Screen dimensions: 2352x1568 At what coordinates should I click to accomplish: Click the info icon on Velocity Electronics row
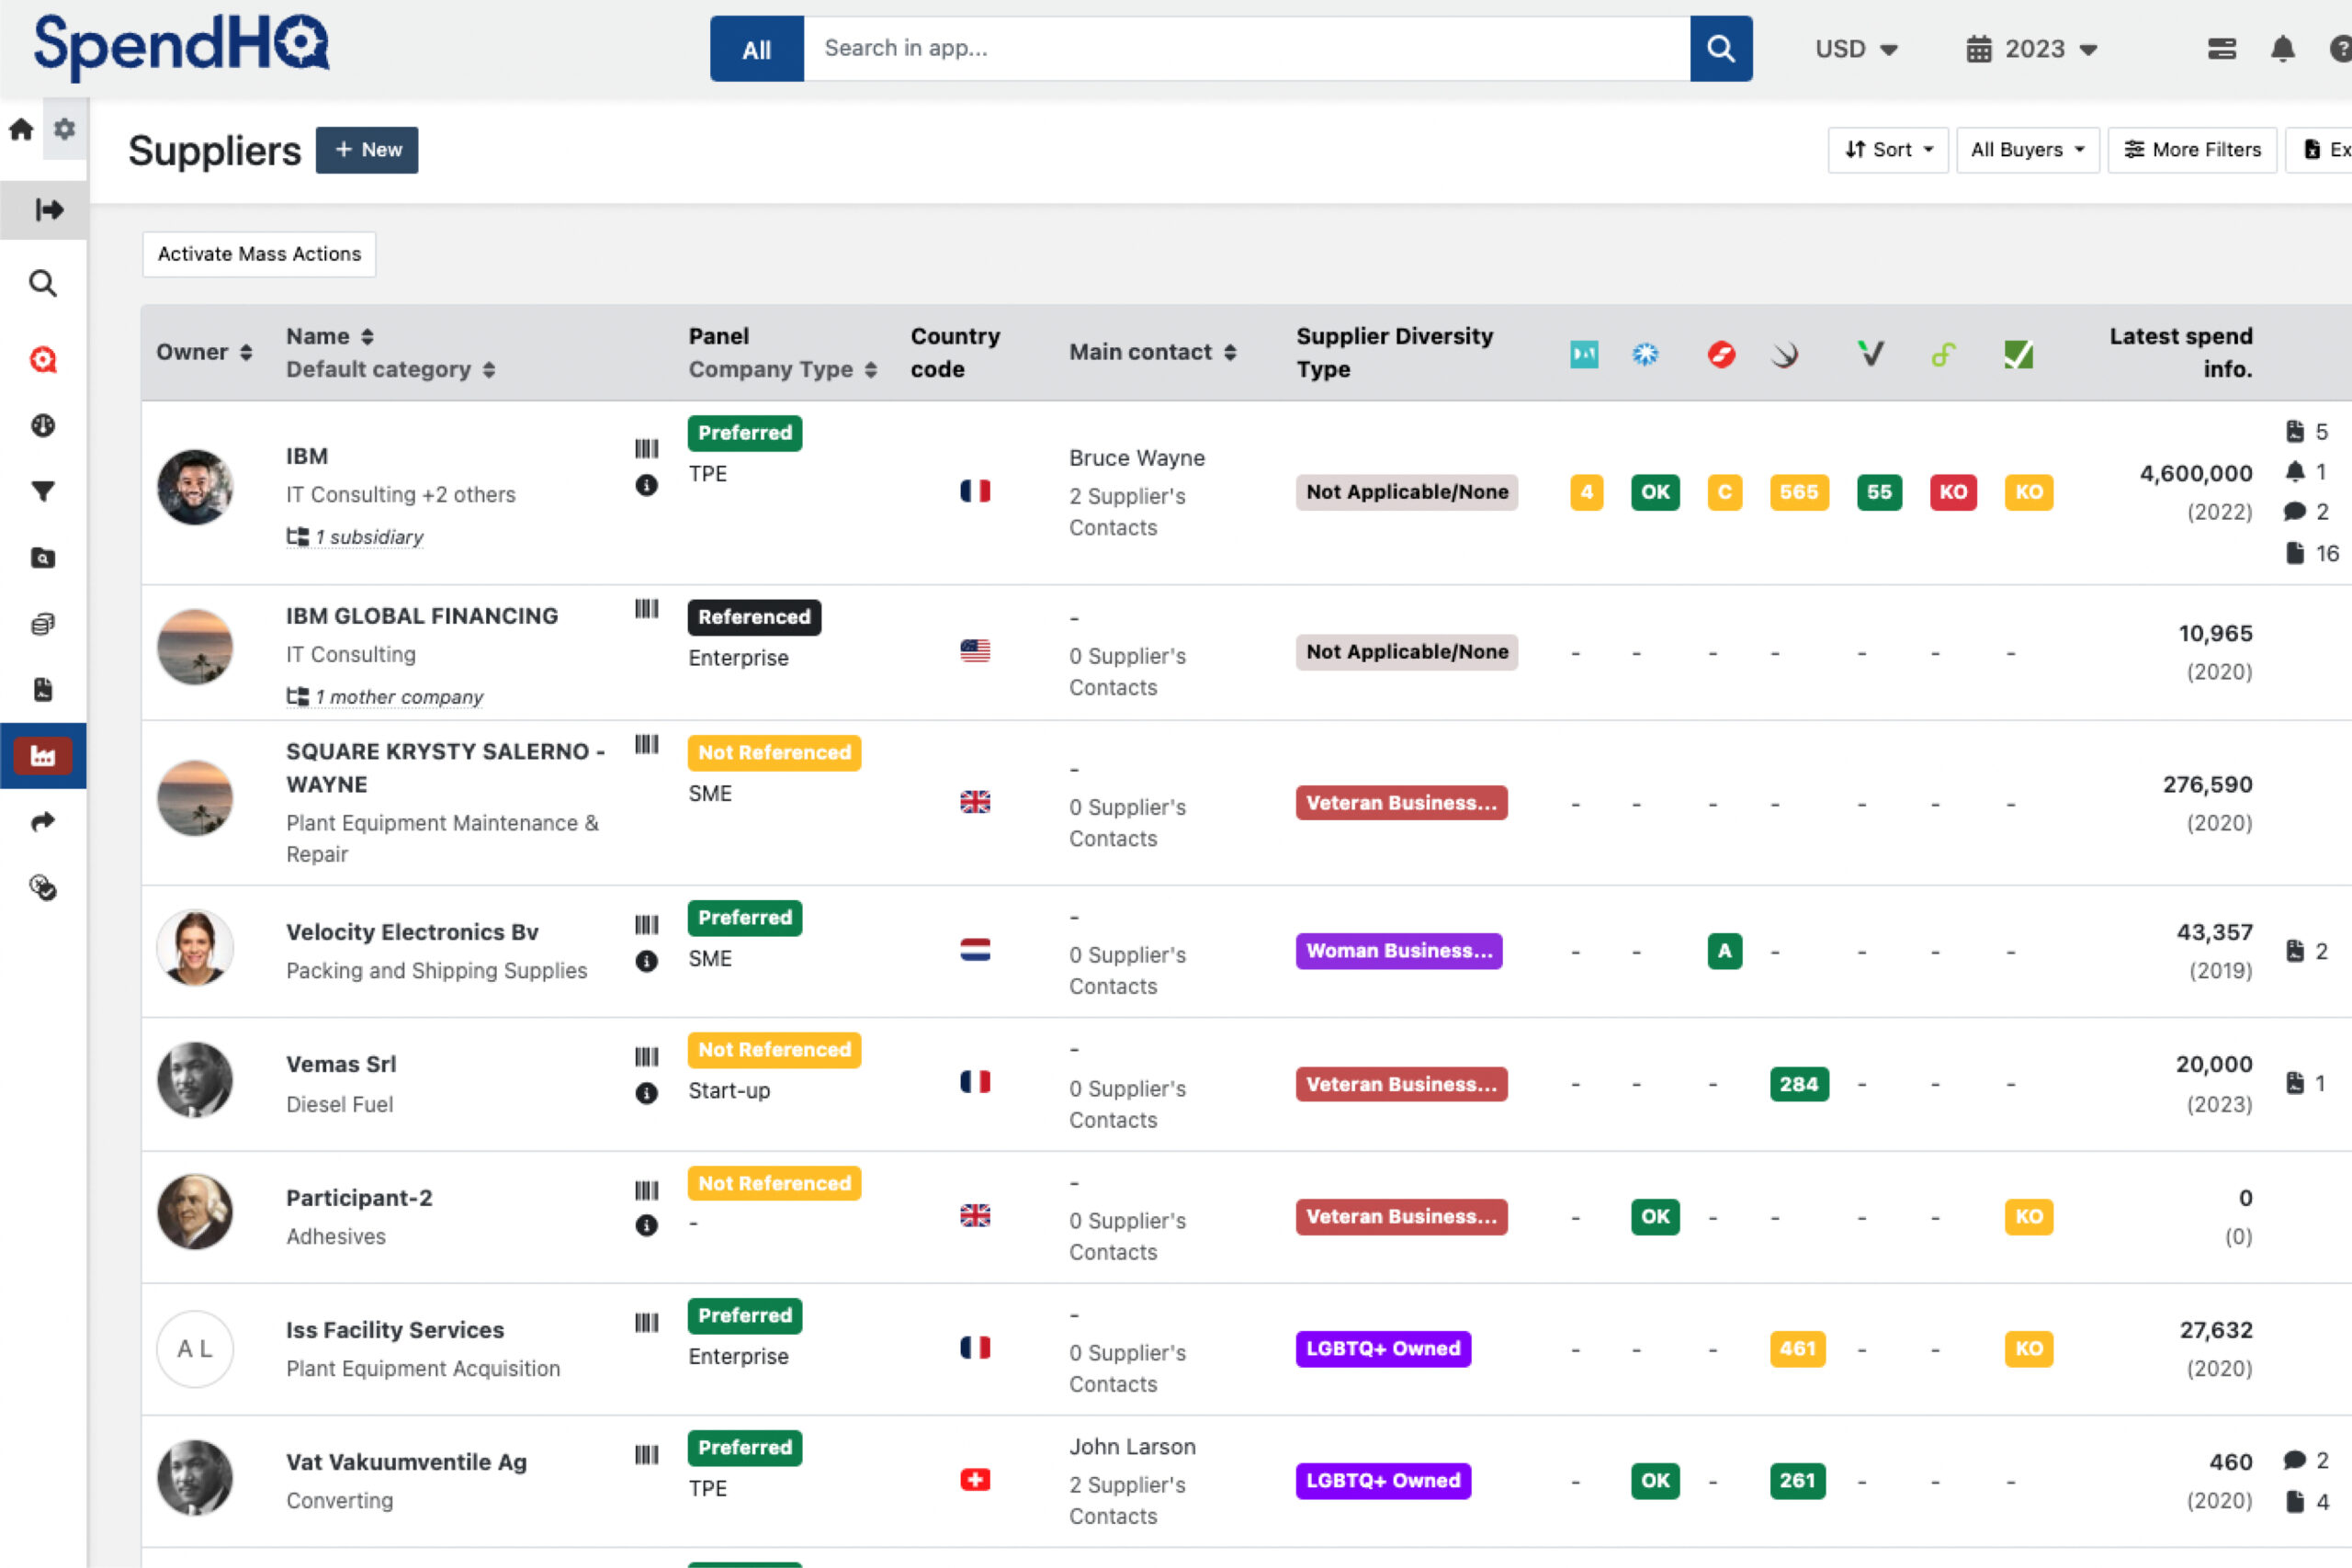[x=647, y=961]
